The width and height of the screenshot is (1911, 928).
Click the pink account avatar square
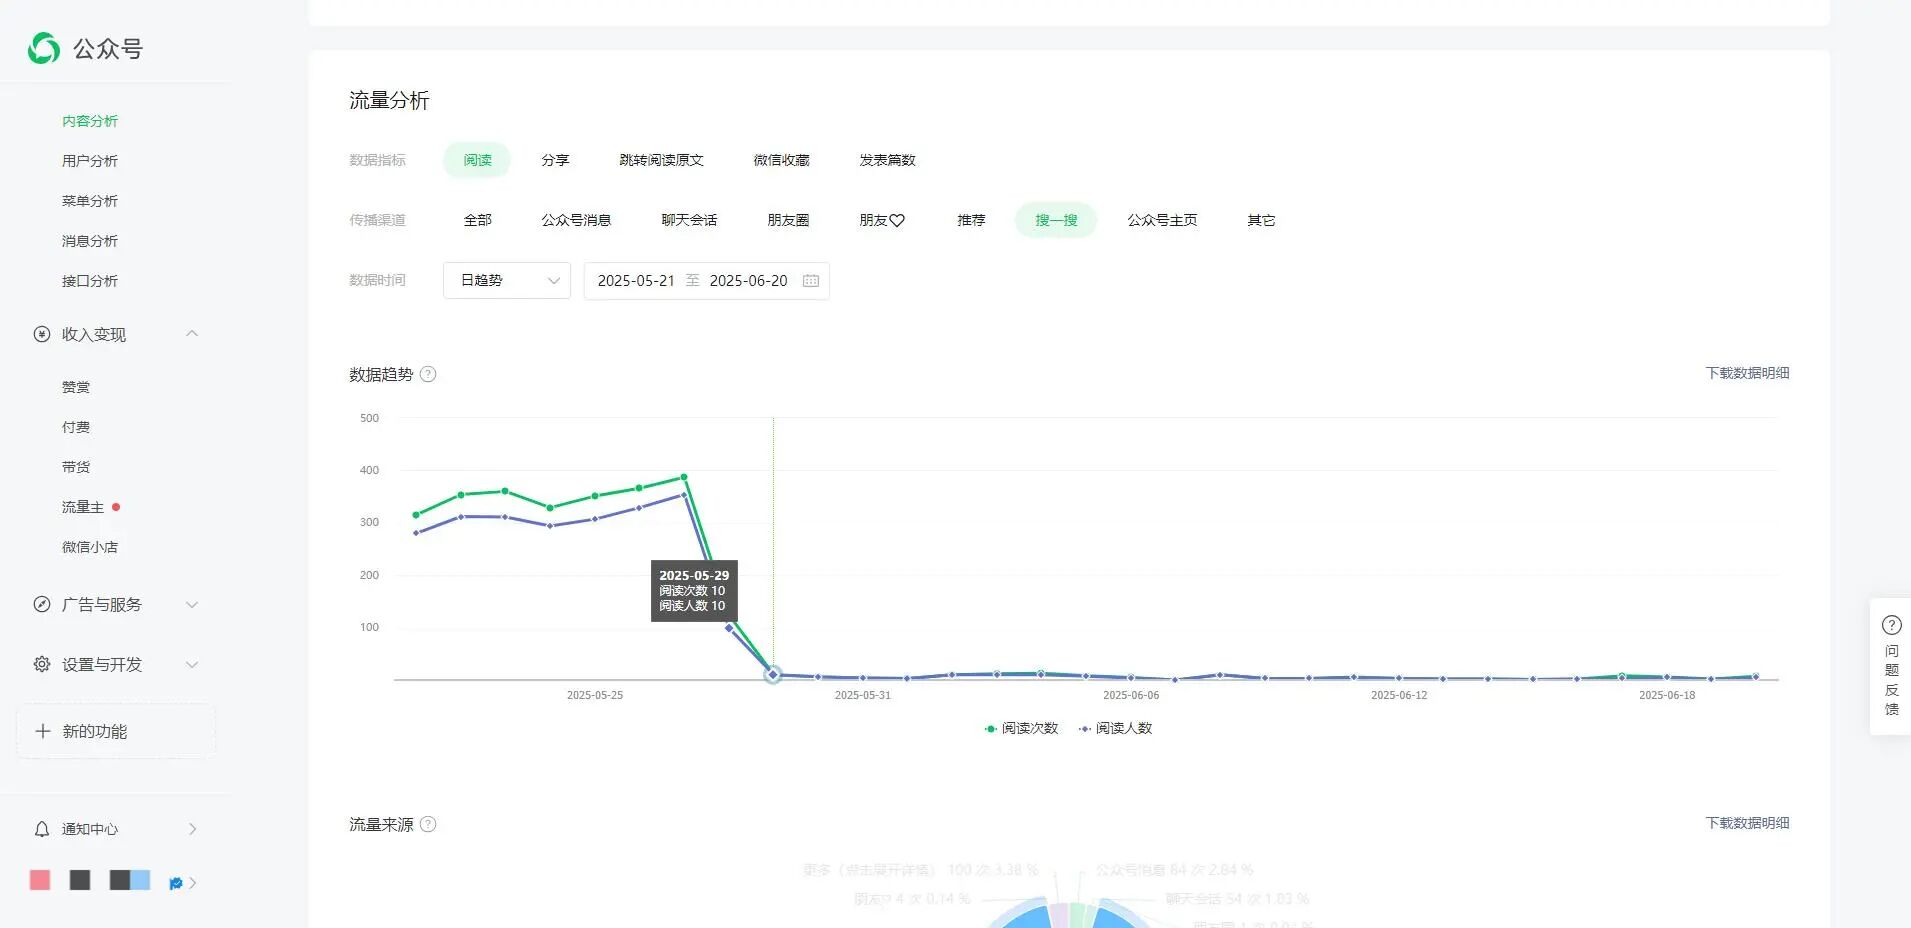point(40,880)
